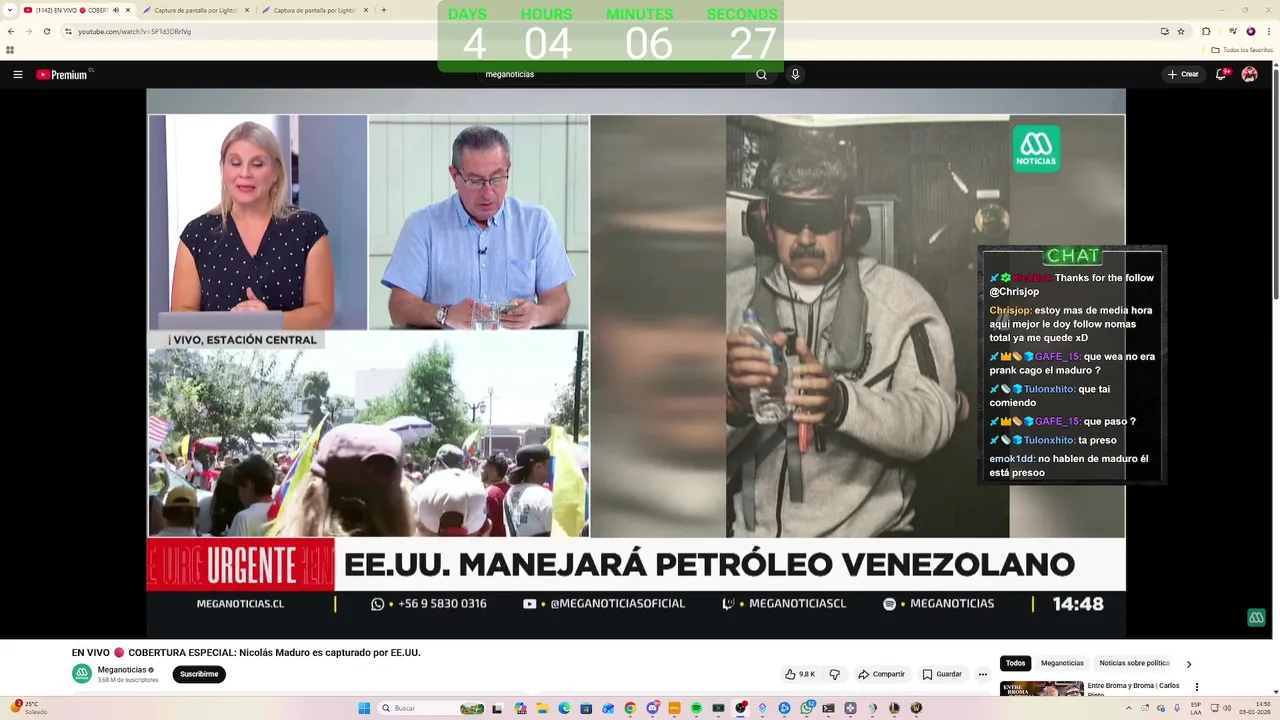Open Microsoft Store from the taskbar

click(586, 708)
